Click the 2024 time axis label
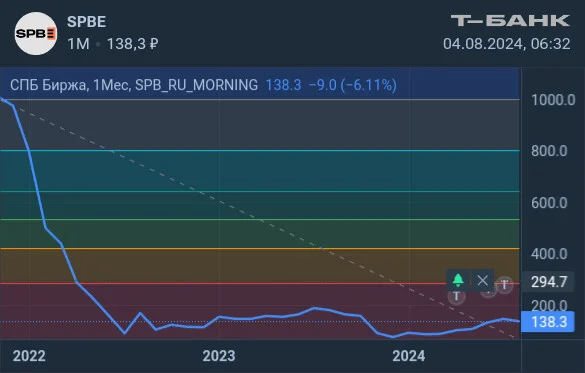This screenshot has height=373, width=585. click(409, 356)
